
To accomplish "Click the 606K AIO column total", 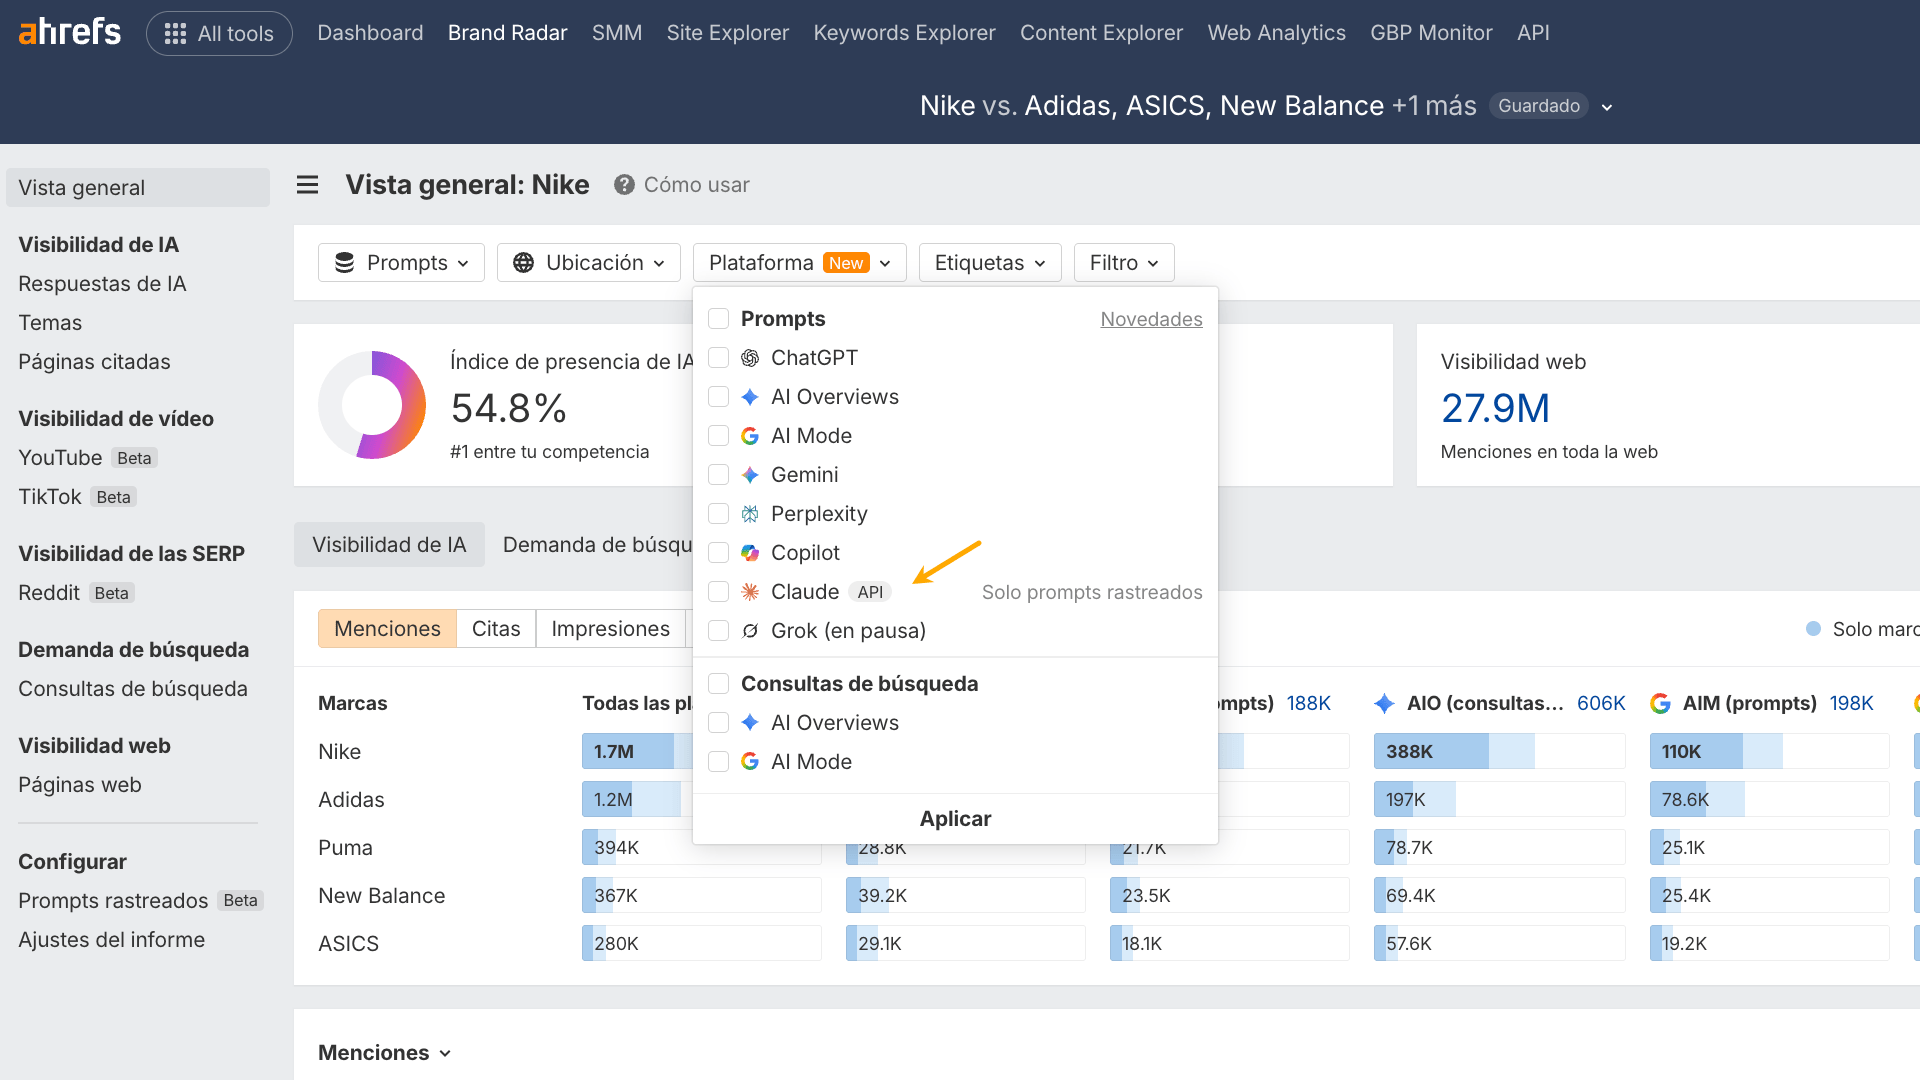I will pyautogui.click(x=1601, y=704).
